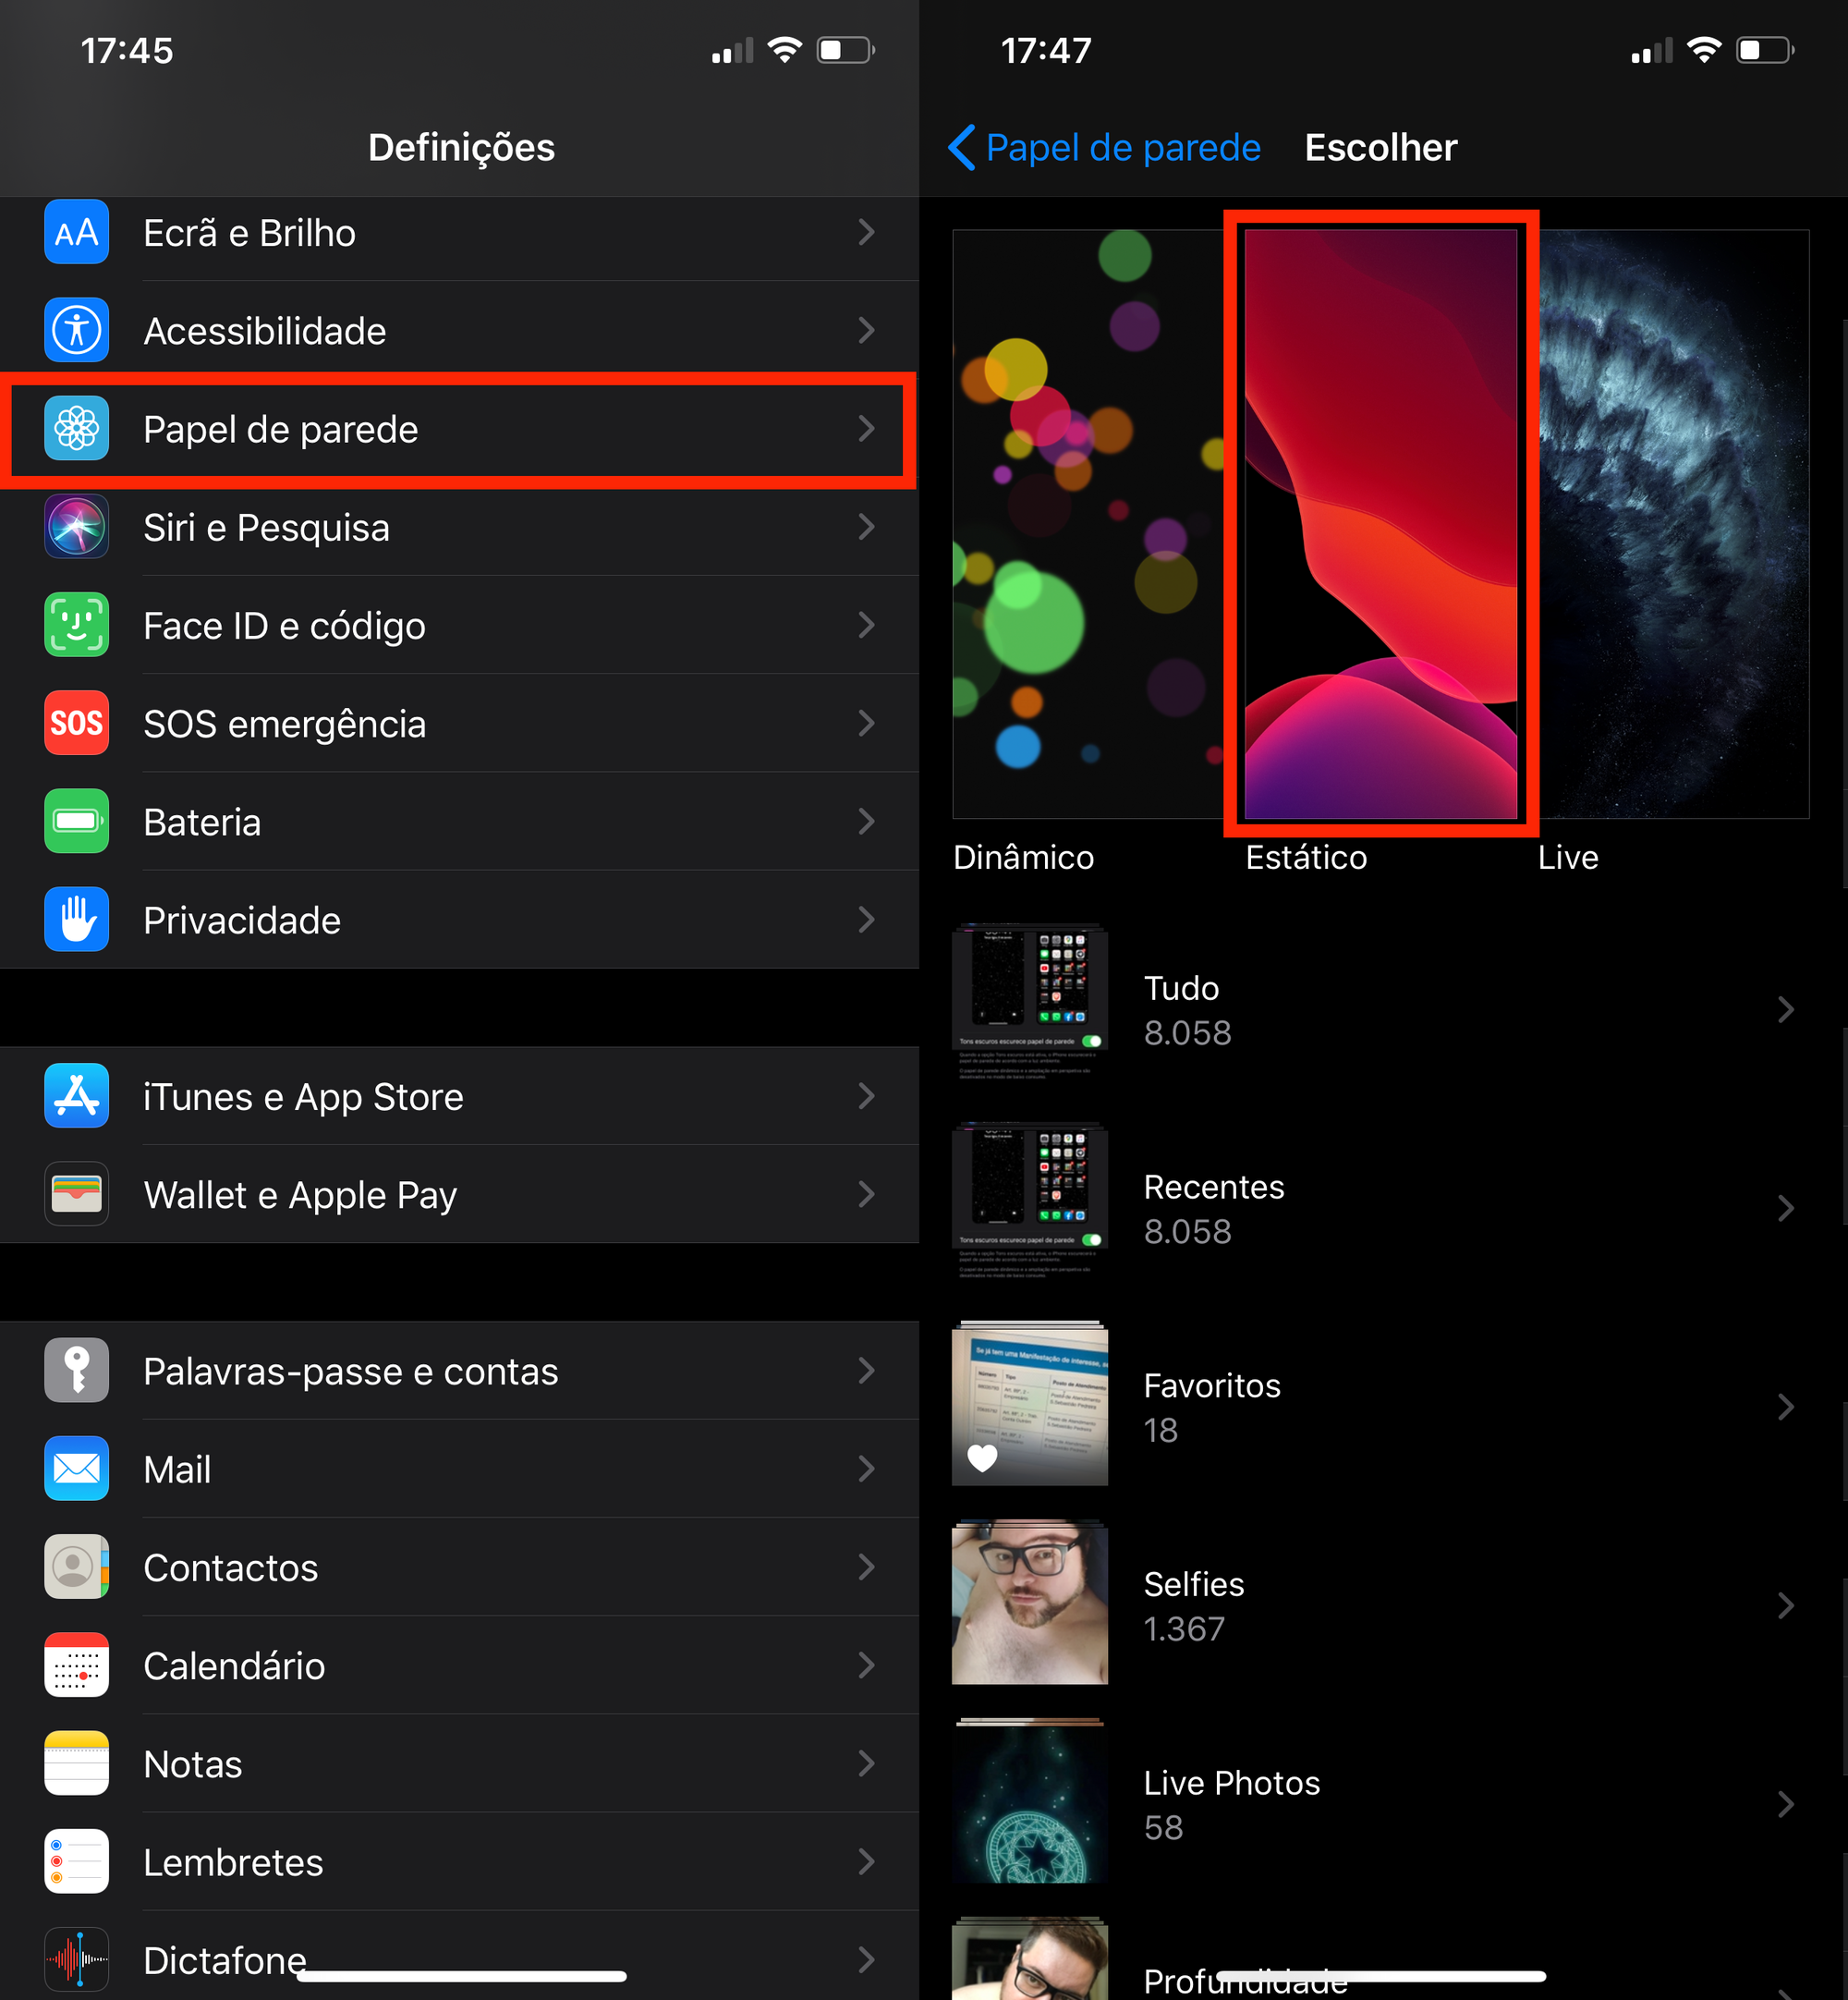Tap the Calendário icon
The width and height of the screenshot is (1848, 2000).
(x=77, y=1665)
